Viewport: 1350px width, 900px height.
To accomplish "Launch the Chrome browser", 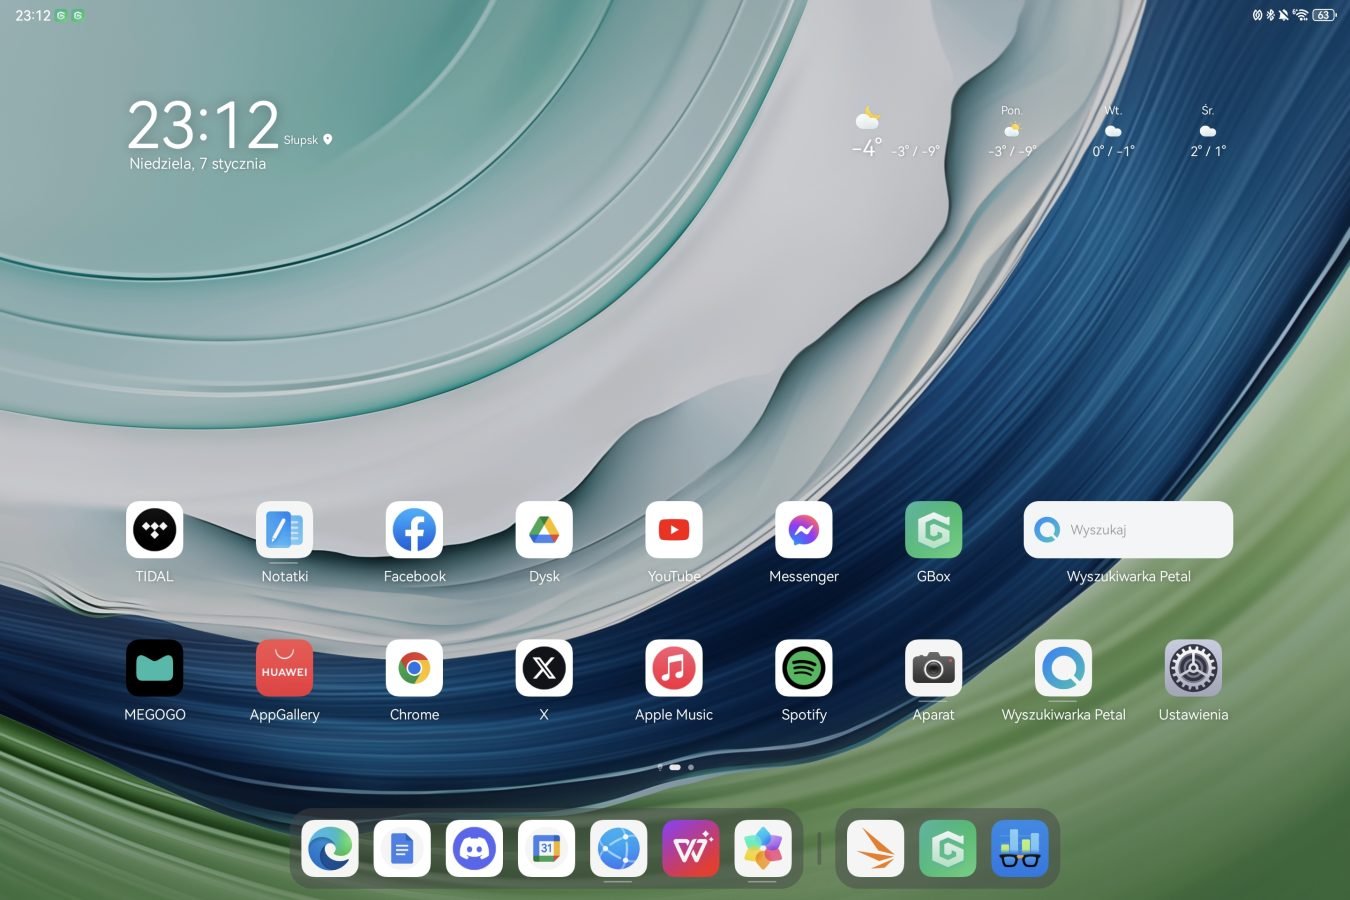I will point(414,668).
